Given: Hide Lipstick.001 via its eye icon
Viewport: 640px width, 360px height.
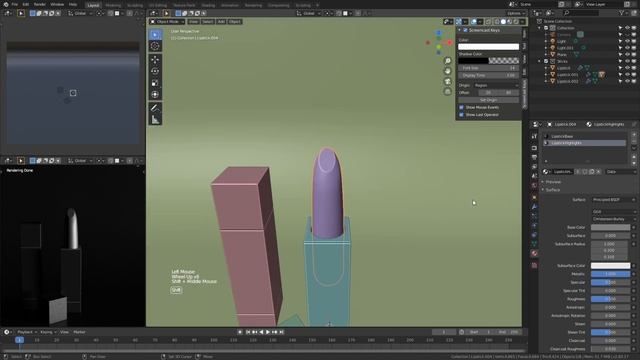Looking at the screenshot, I should [x=627, y=75].
